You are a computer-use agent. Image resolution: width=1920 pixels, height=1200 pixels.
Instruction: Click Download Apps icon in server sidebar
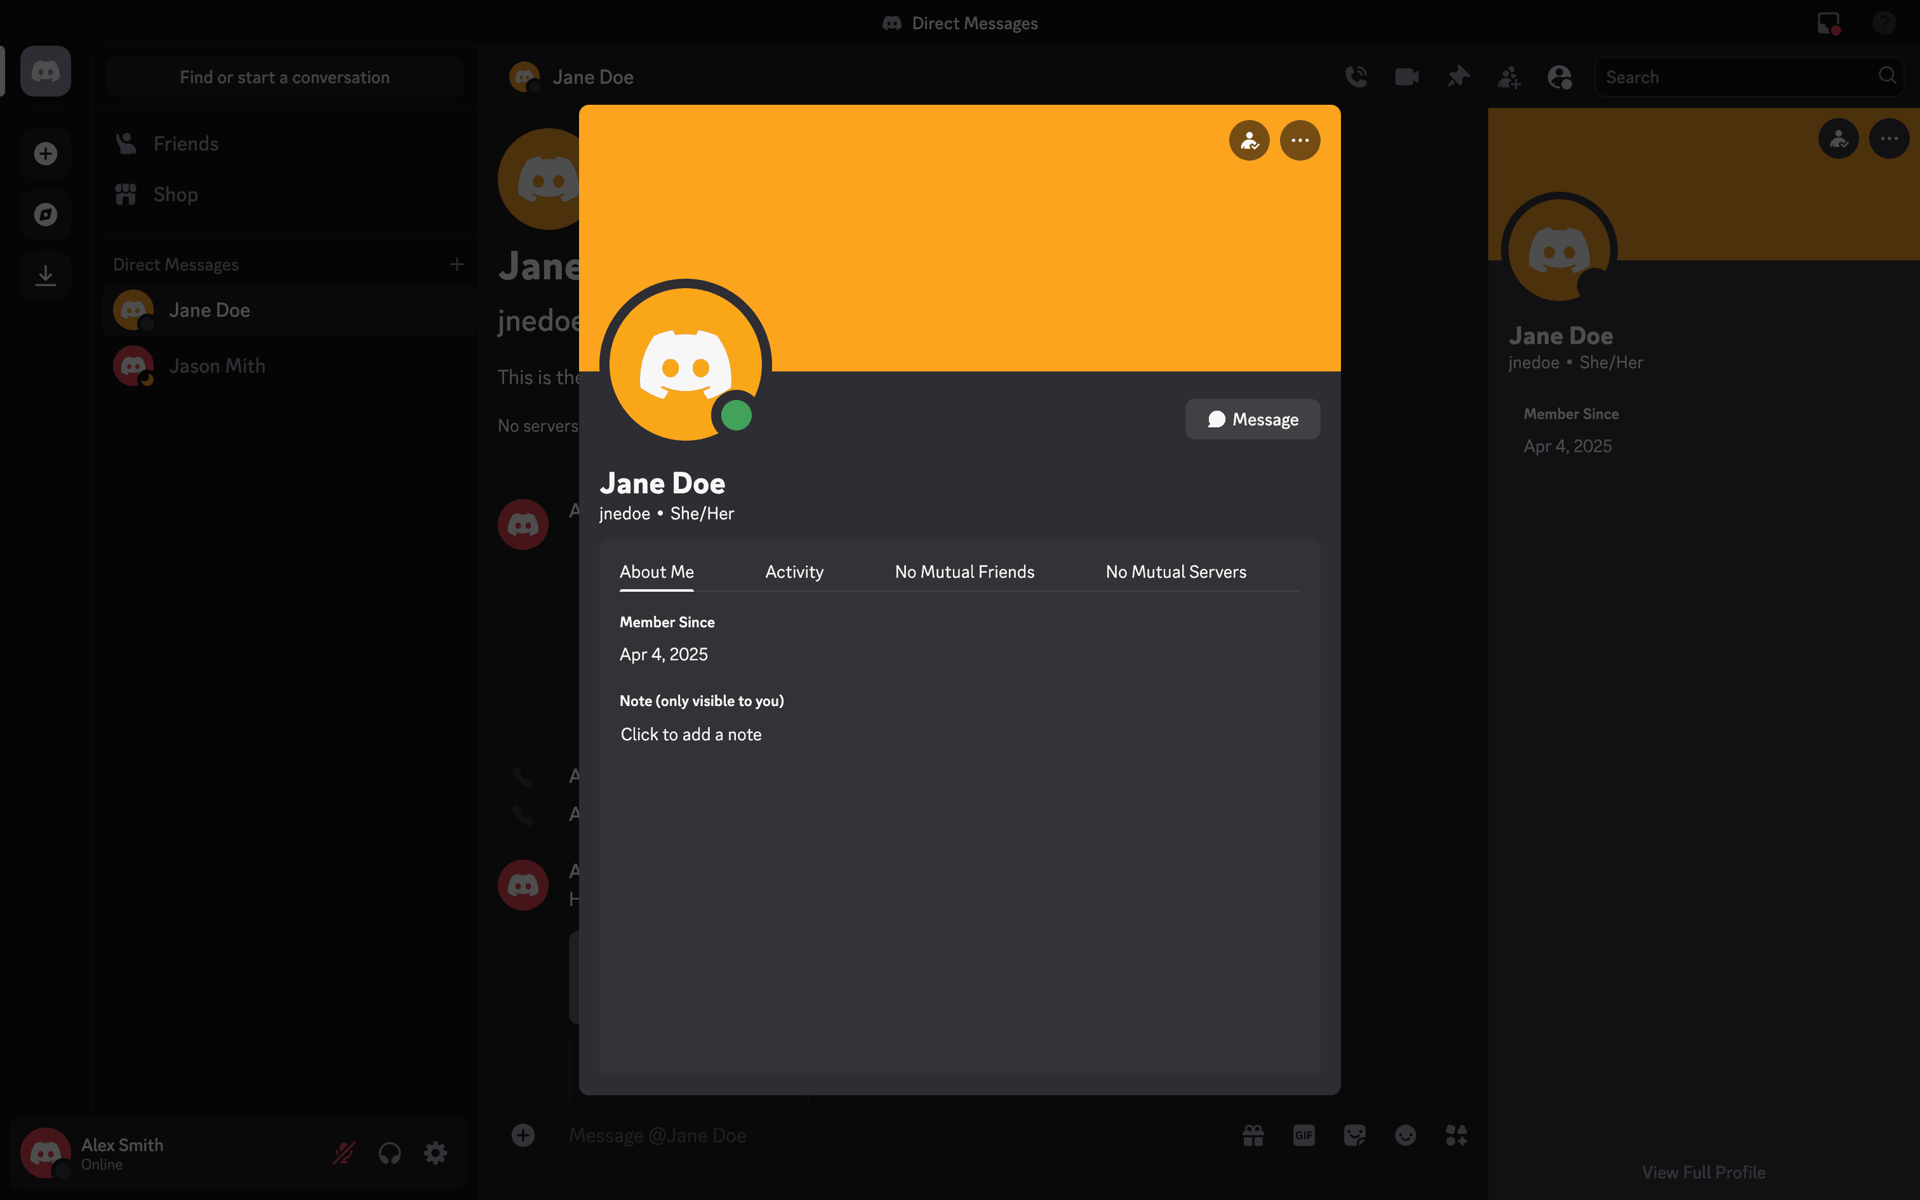[45, 275]
